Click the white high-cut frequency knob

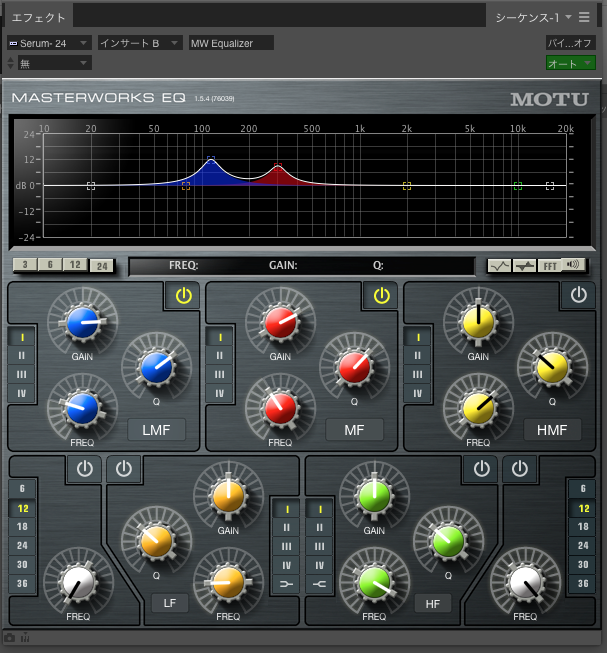click(x=525, y=583)
